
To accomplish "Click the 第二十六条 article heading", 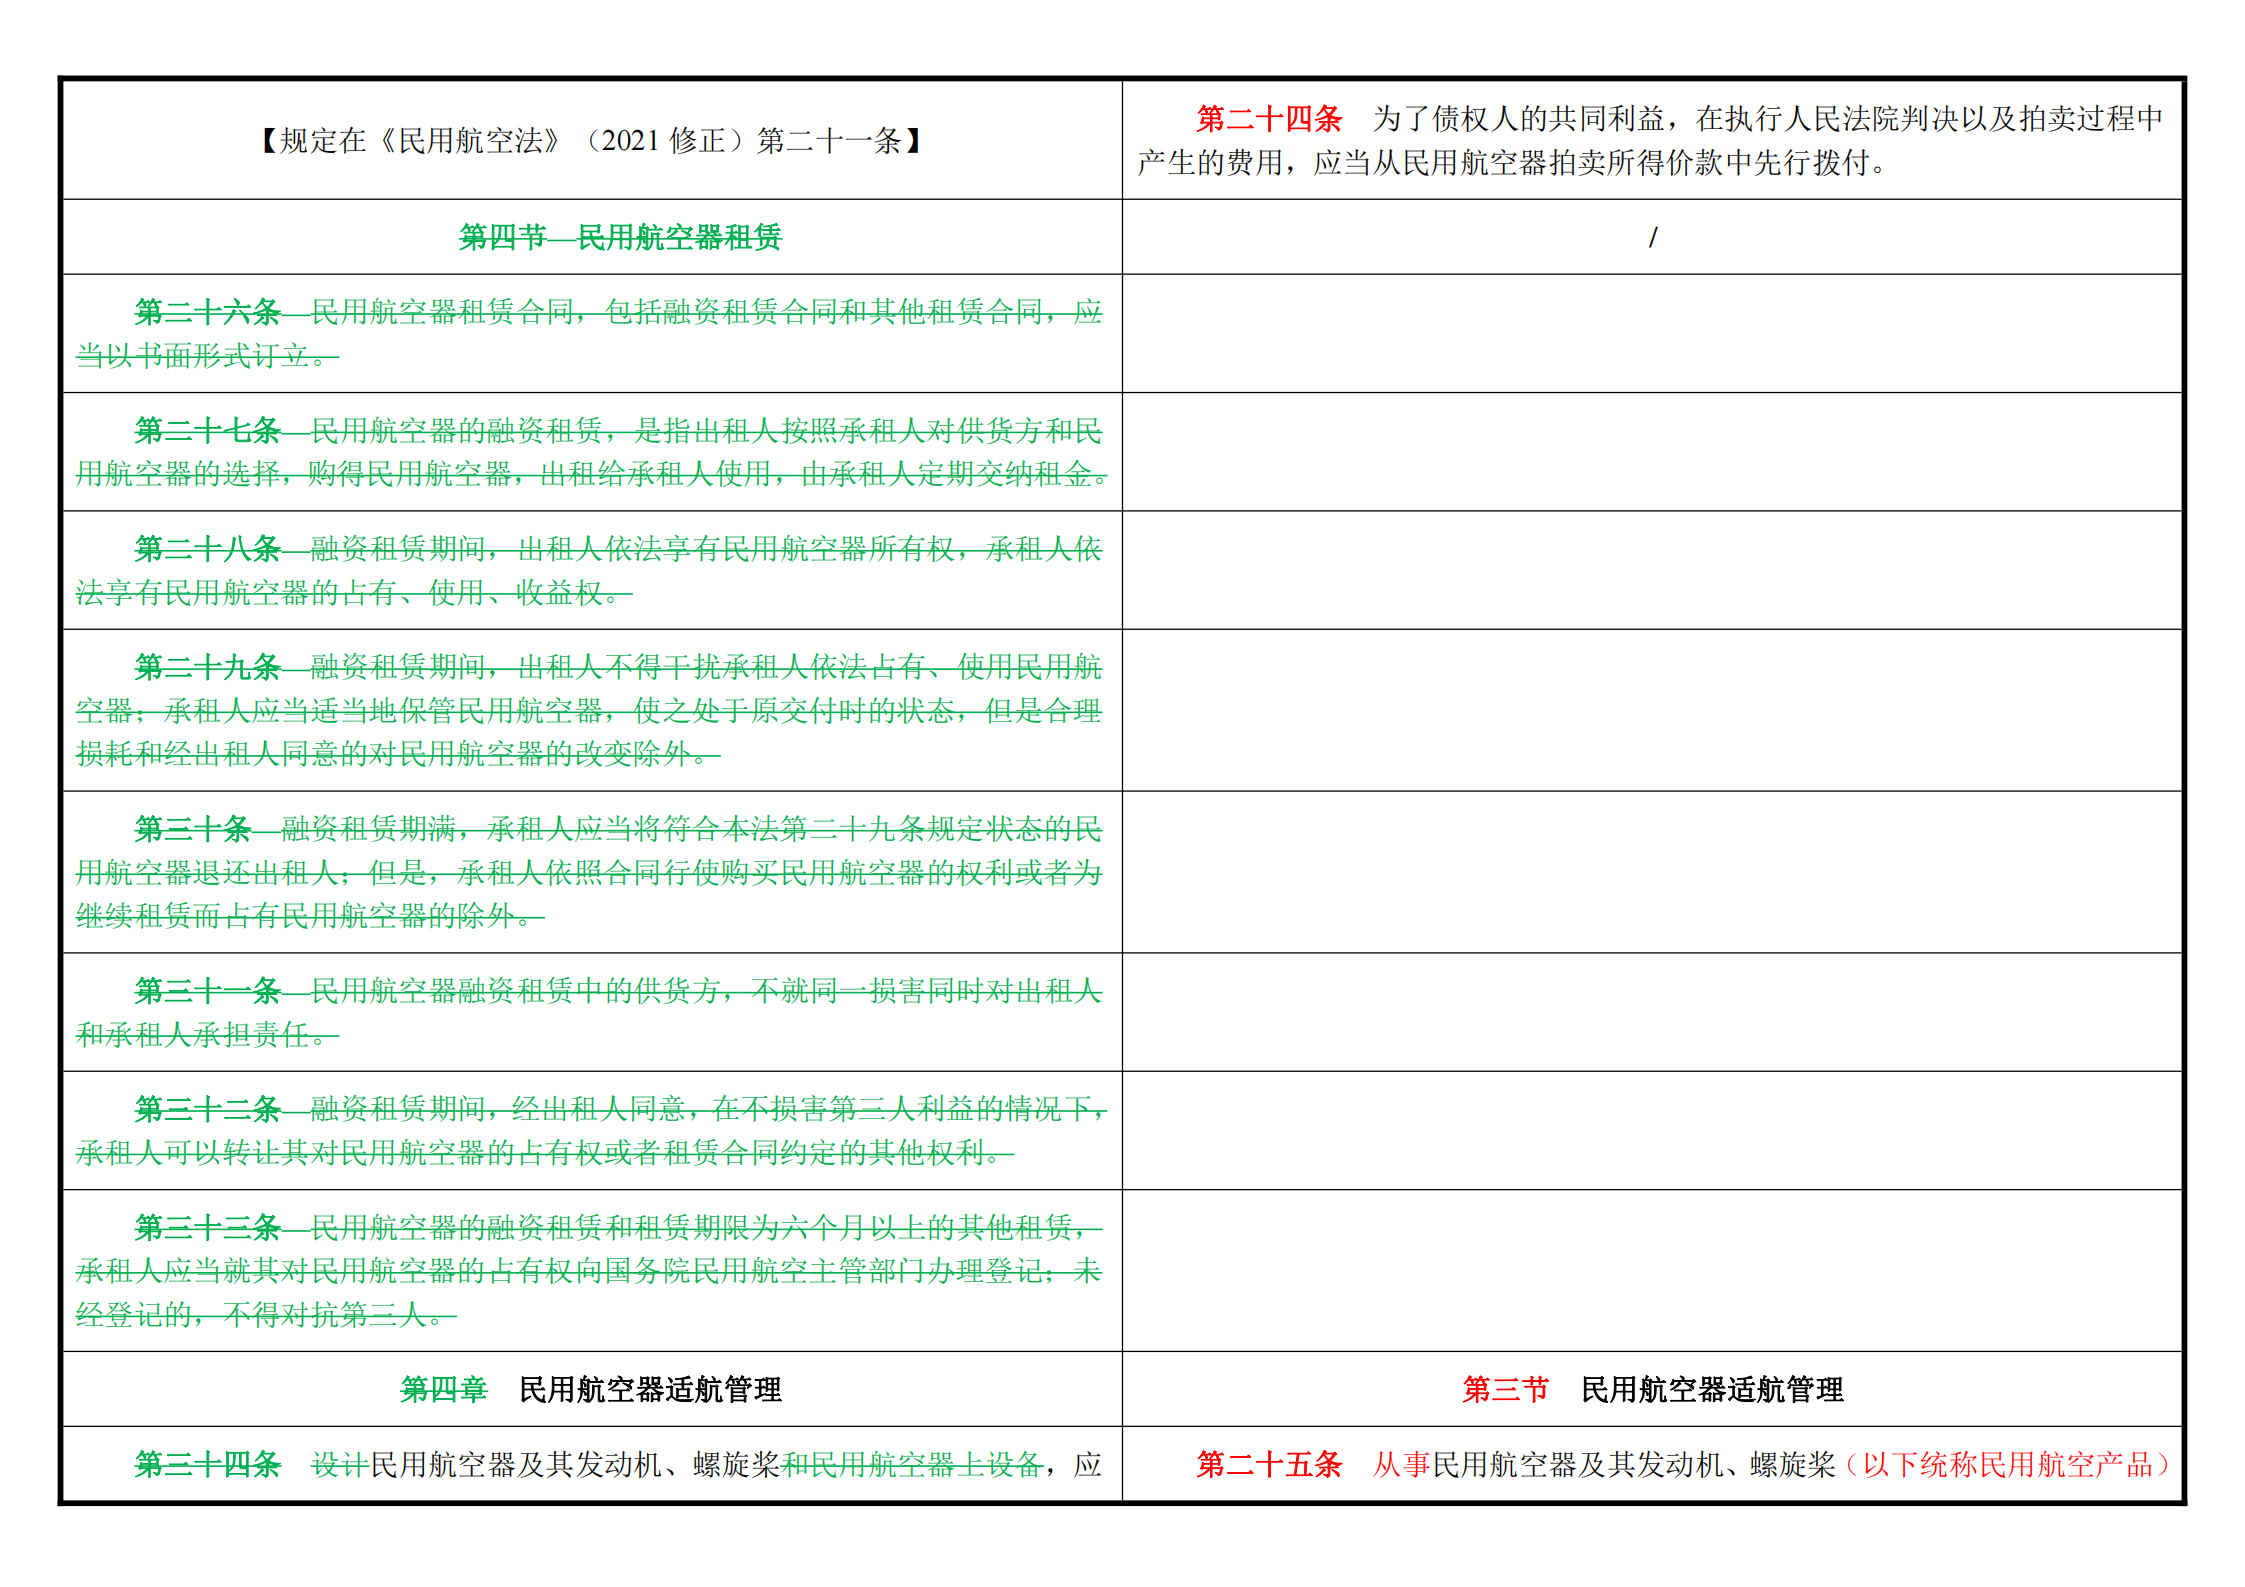I will (x=207, y=313).
